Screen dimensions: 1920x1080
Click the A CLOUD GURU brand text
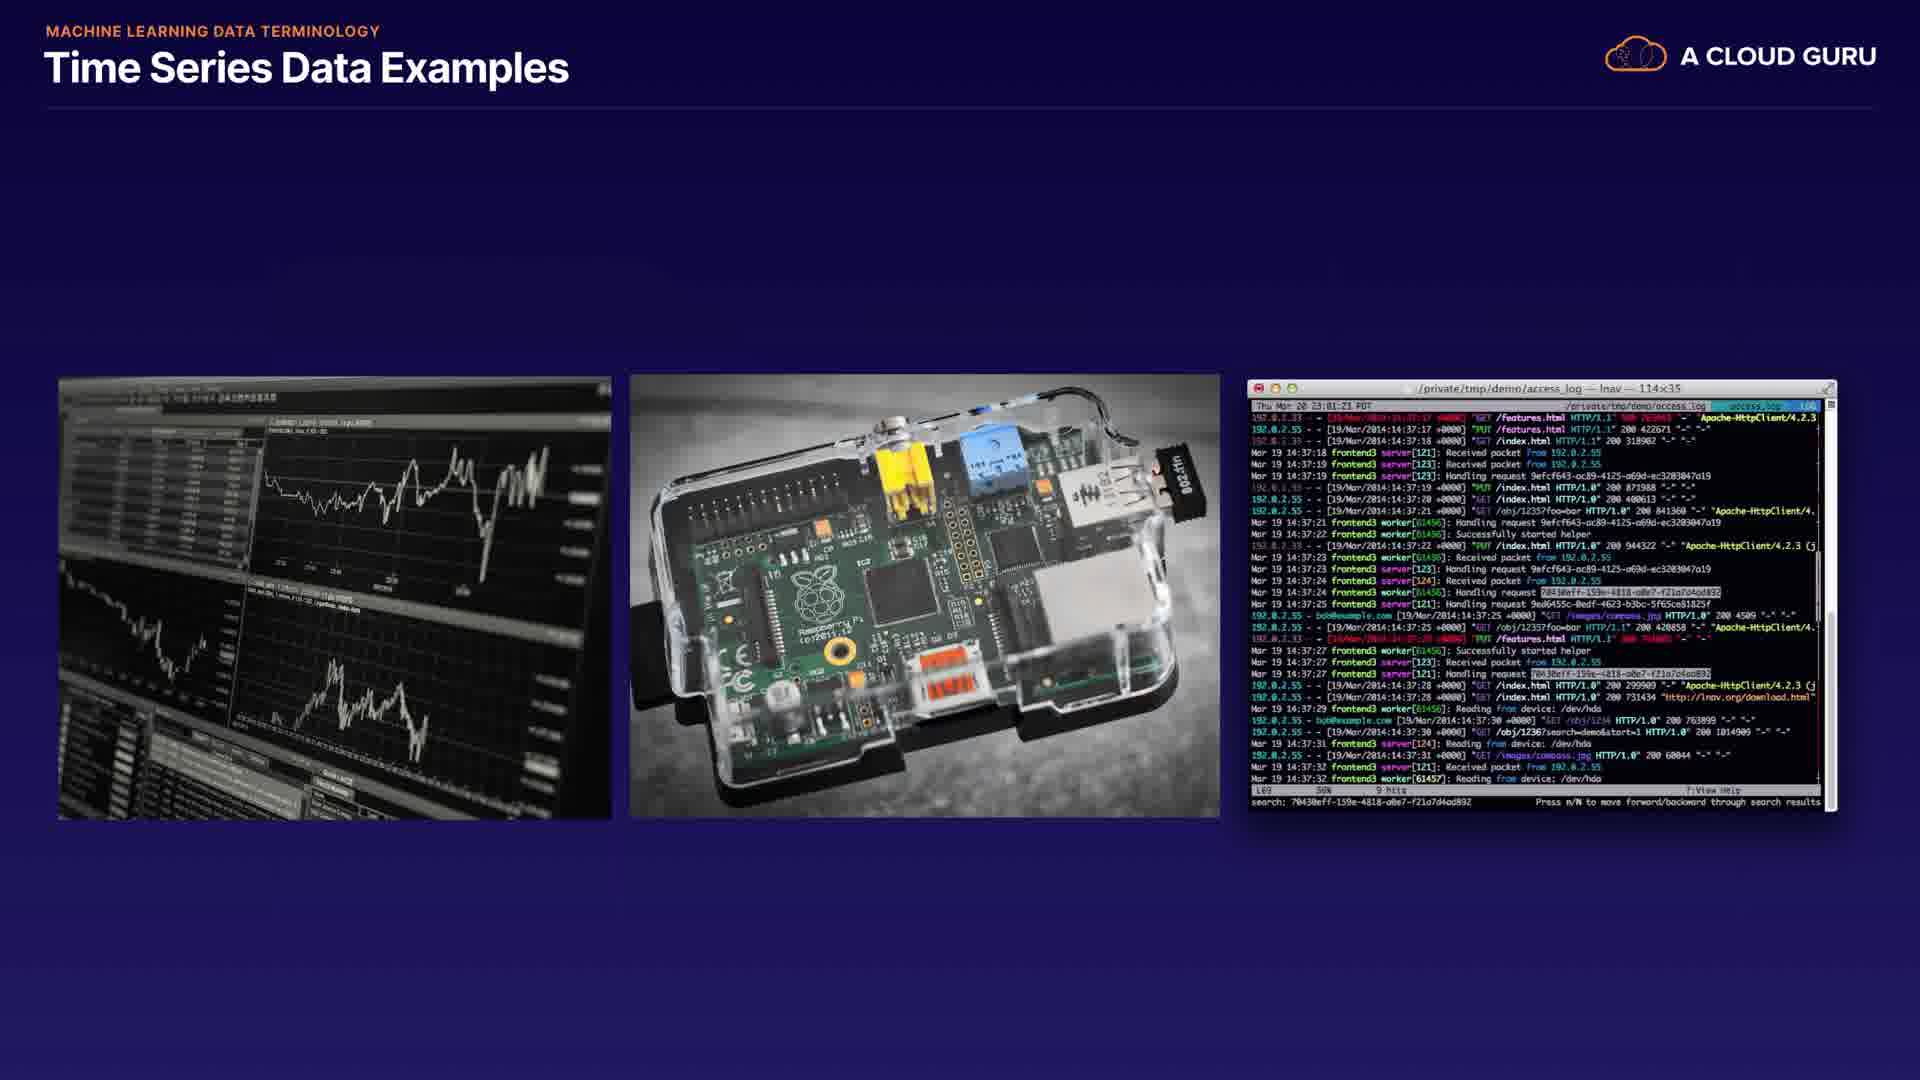[1778, 57]
